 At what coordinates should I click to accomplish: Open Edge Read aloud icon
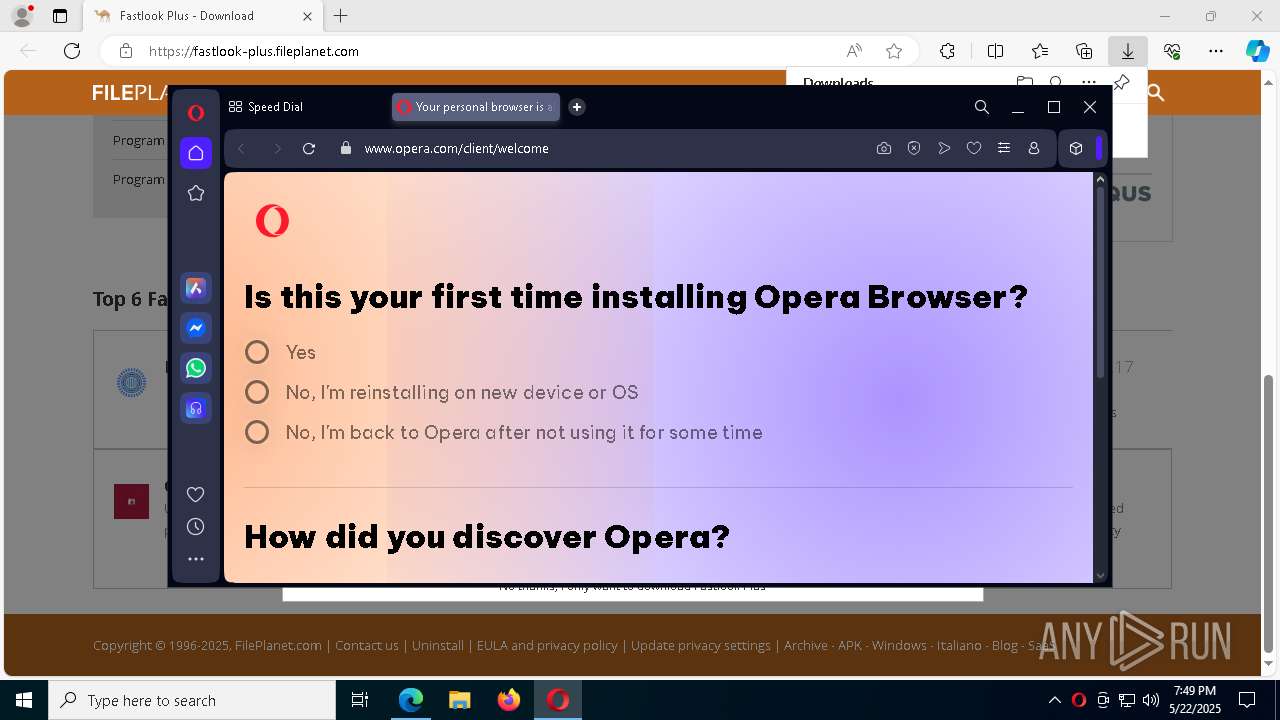pyautogui.click(x=854, y=51)
